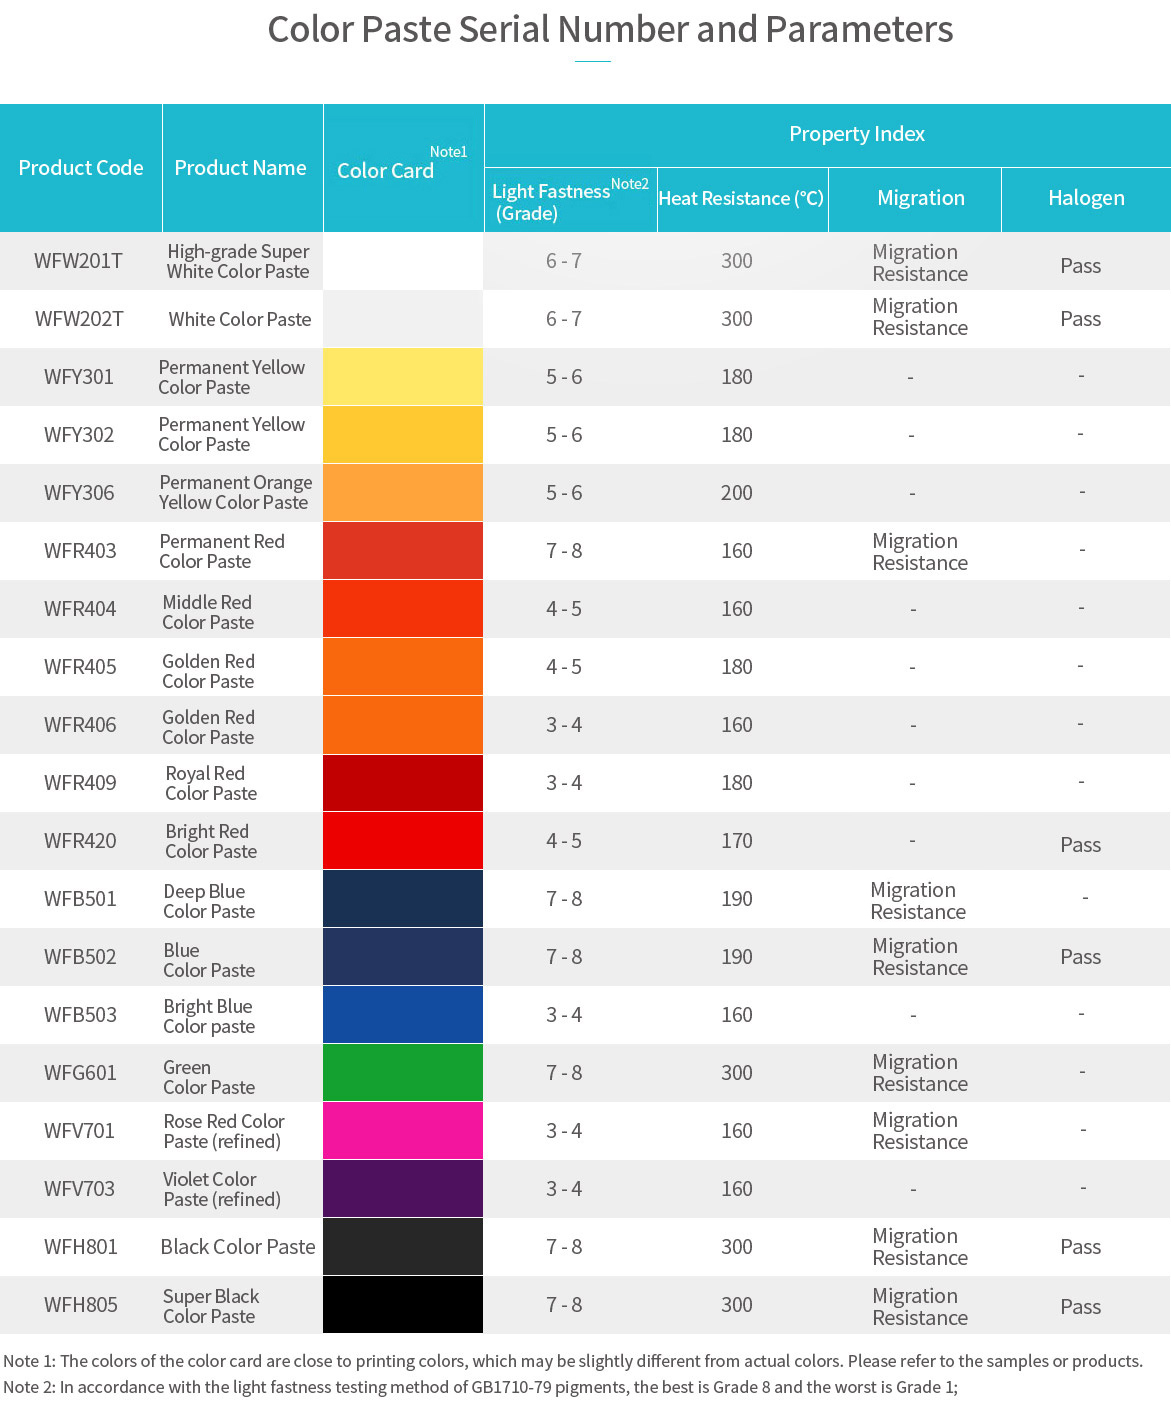Select the Rose Red WFV701 swatch
The image size is (1171, 1421).
(403, 1131)
